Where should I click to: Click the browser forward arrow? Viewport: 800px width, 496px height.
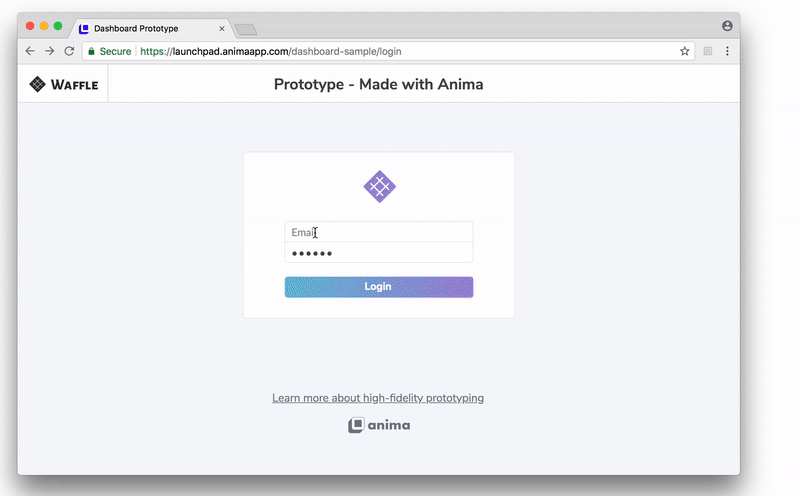click(x=49, y=51)
